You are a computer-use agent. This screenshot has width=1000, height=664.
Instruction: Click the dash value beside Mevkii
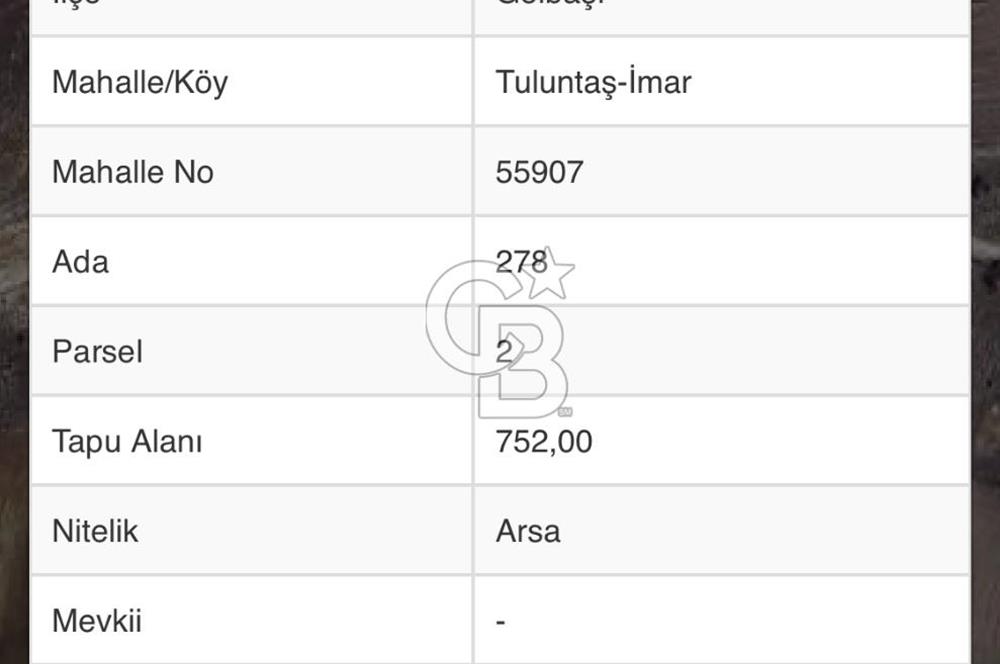tap(501, 622)
